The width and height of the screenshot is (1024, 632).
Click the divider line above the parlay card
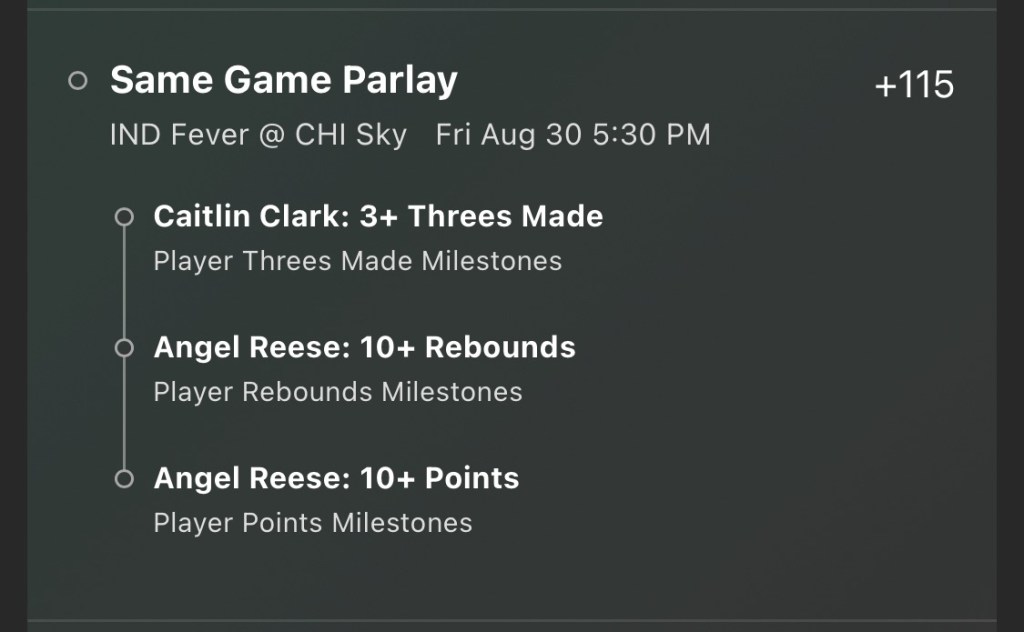pyautogui.click(x=512, y=9)
